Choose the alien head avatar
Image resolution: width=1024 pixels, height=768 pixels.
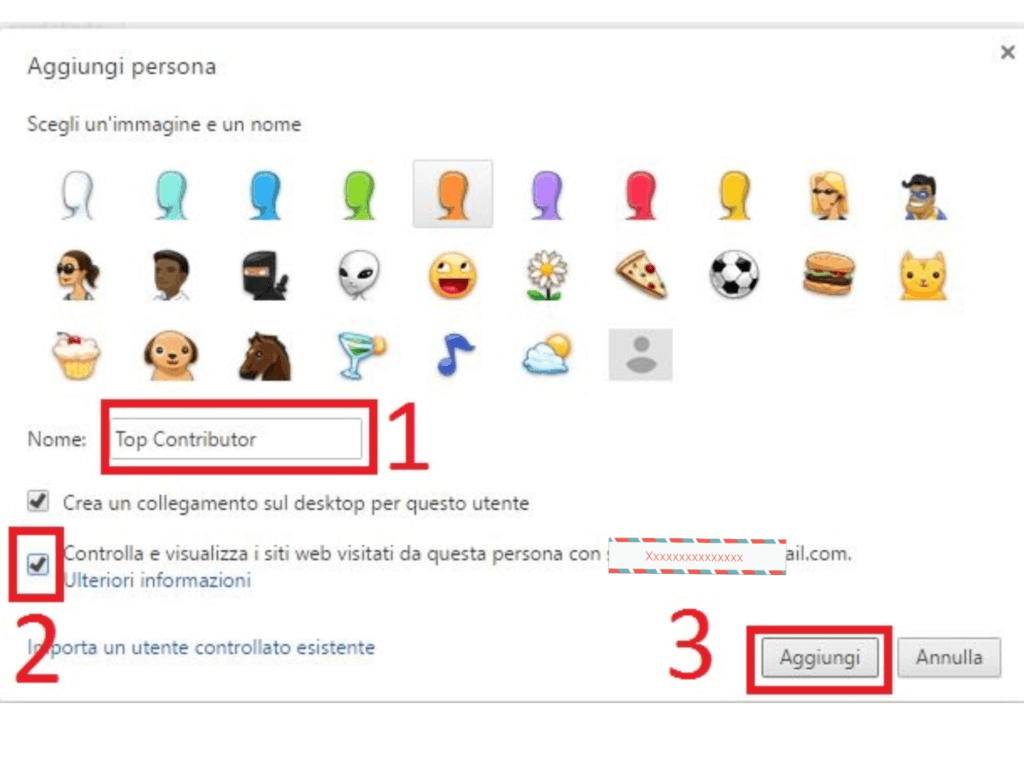(359, 275)
